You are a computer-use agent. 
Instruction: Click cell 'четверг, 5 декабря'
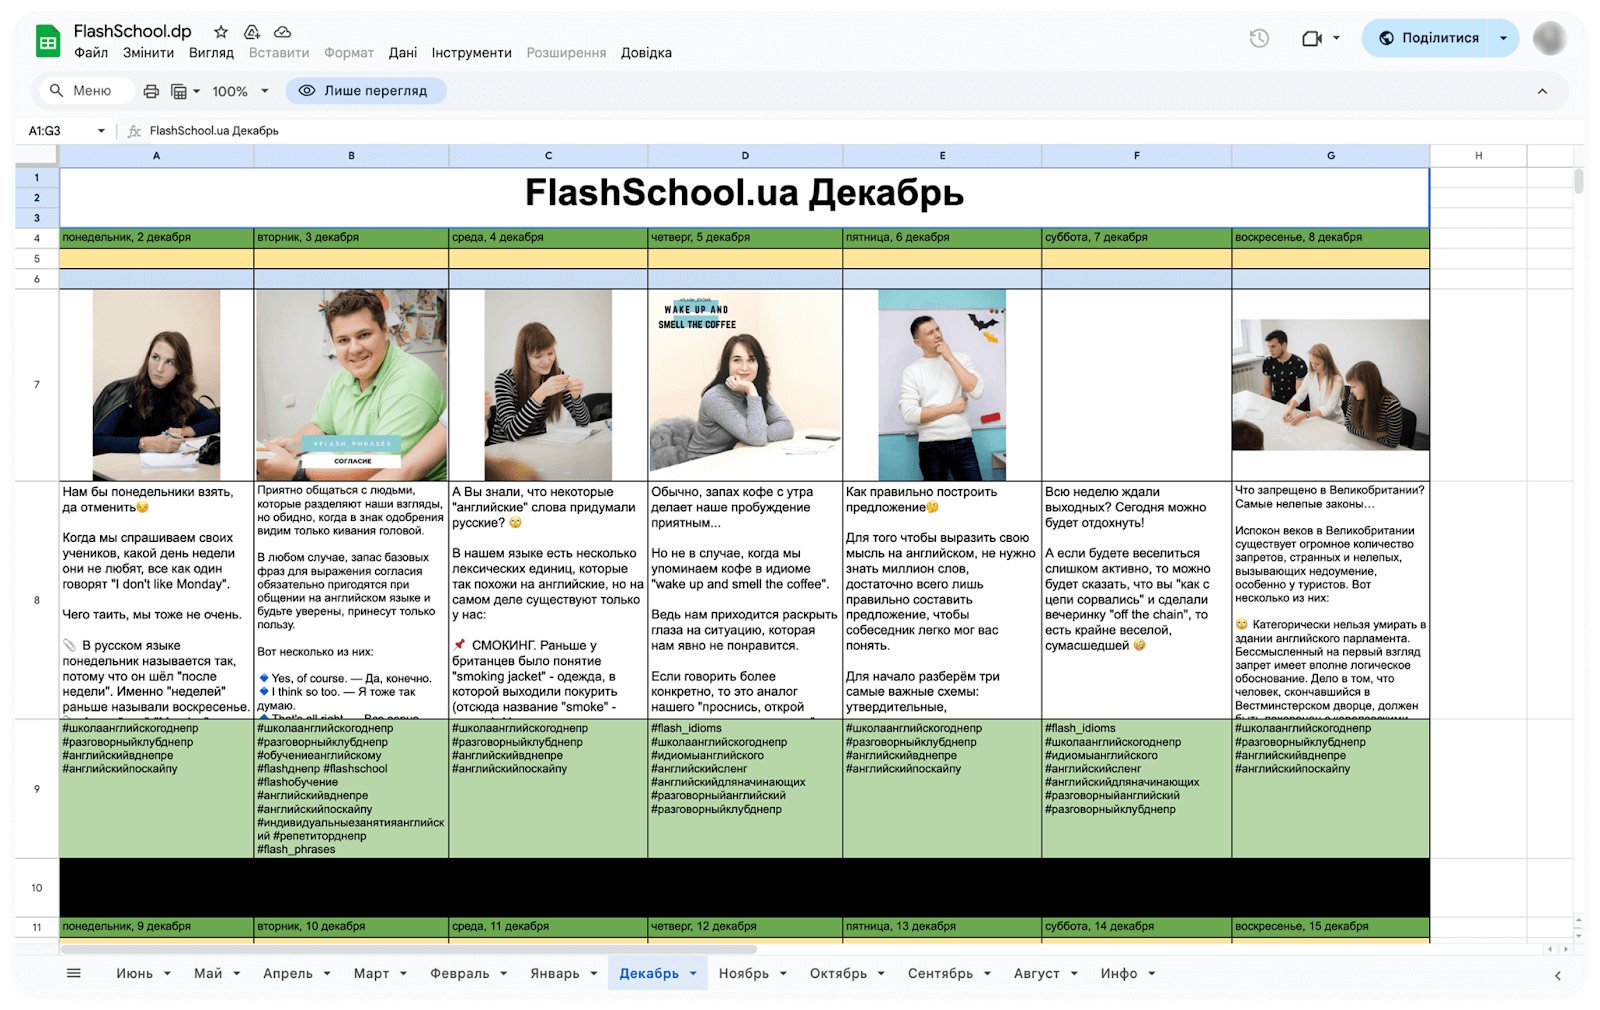tap(745, 238)
